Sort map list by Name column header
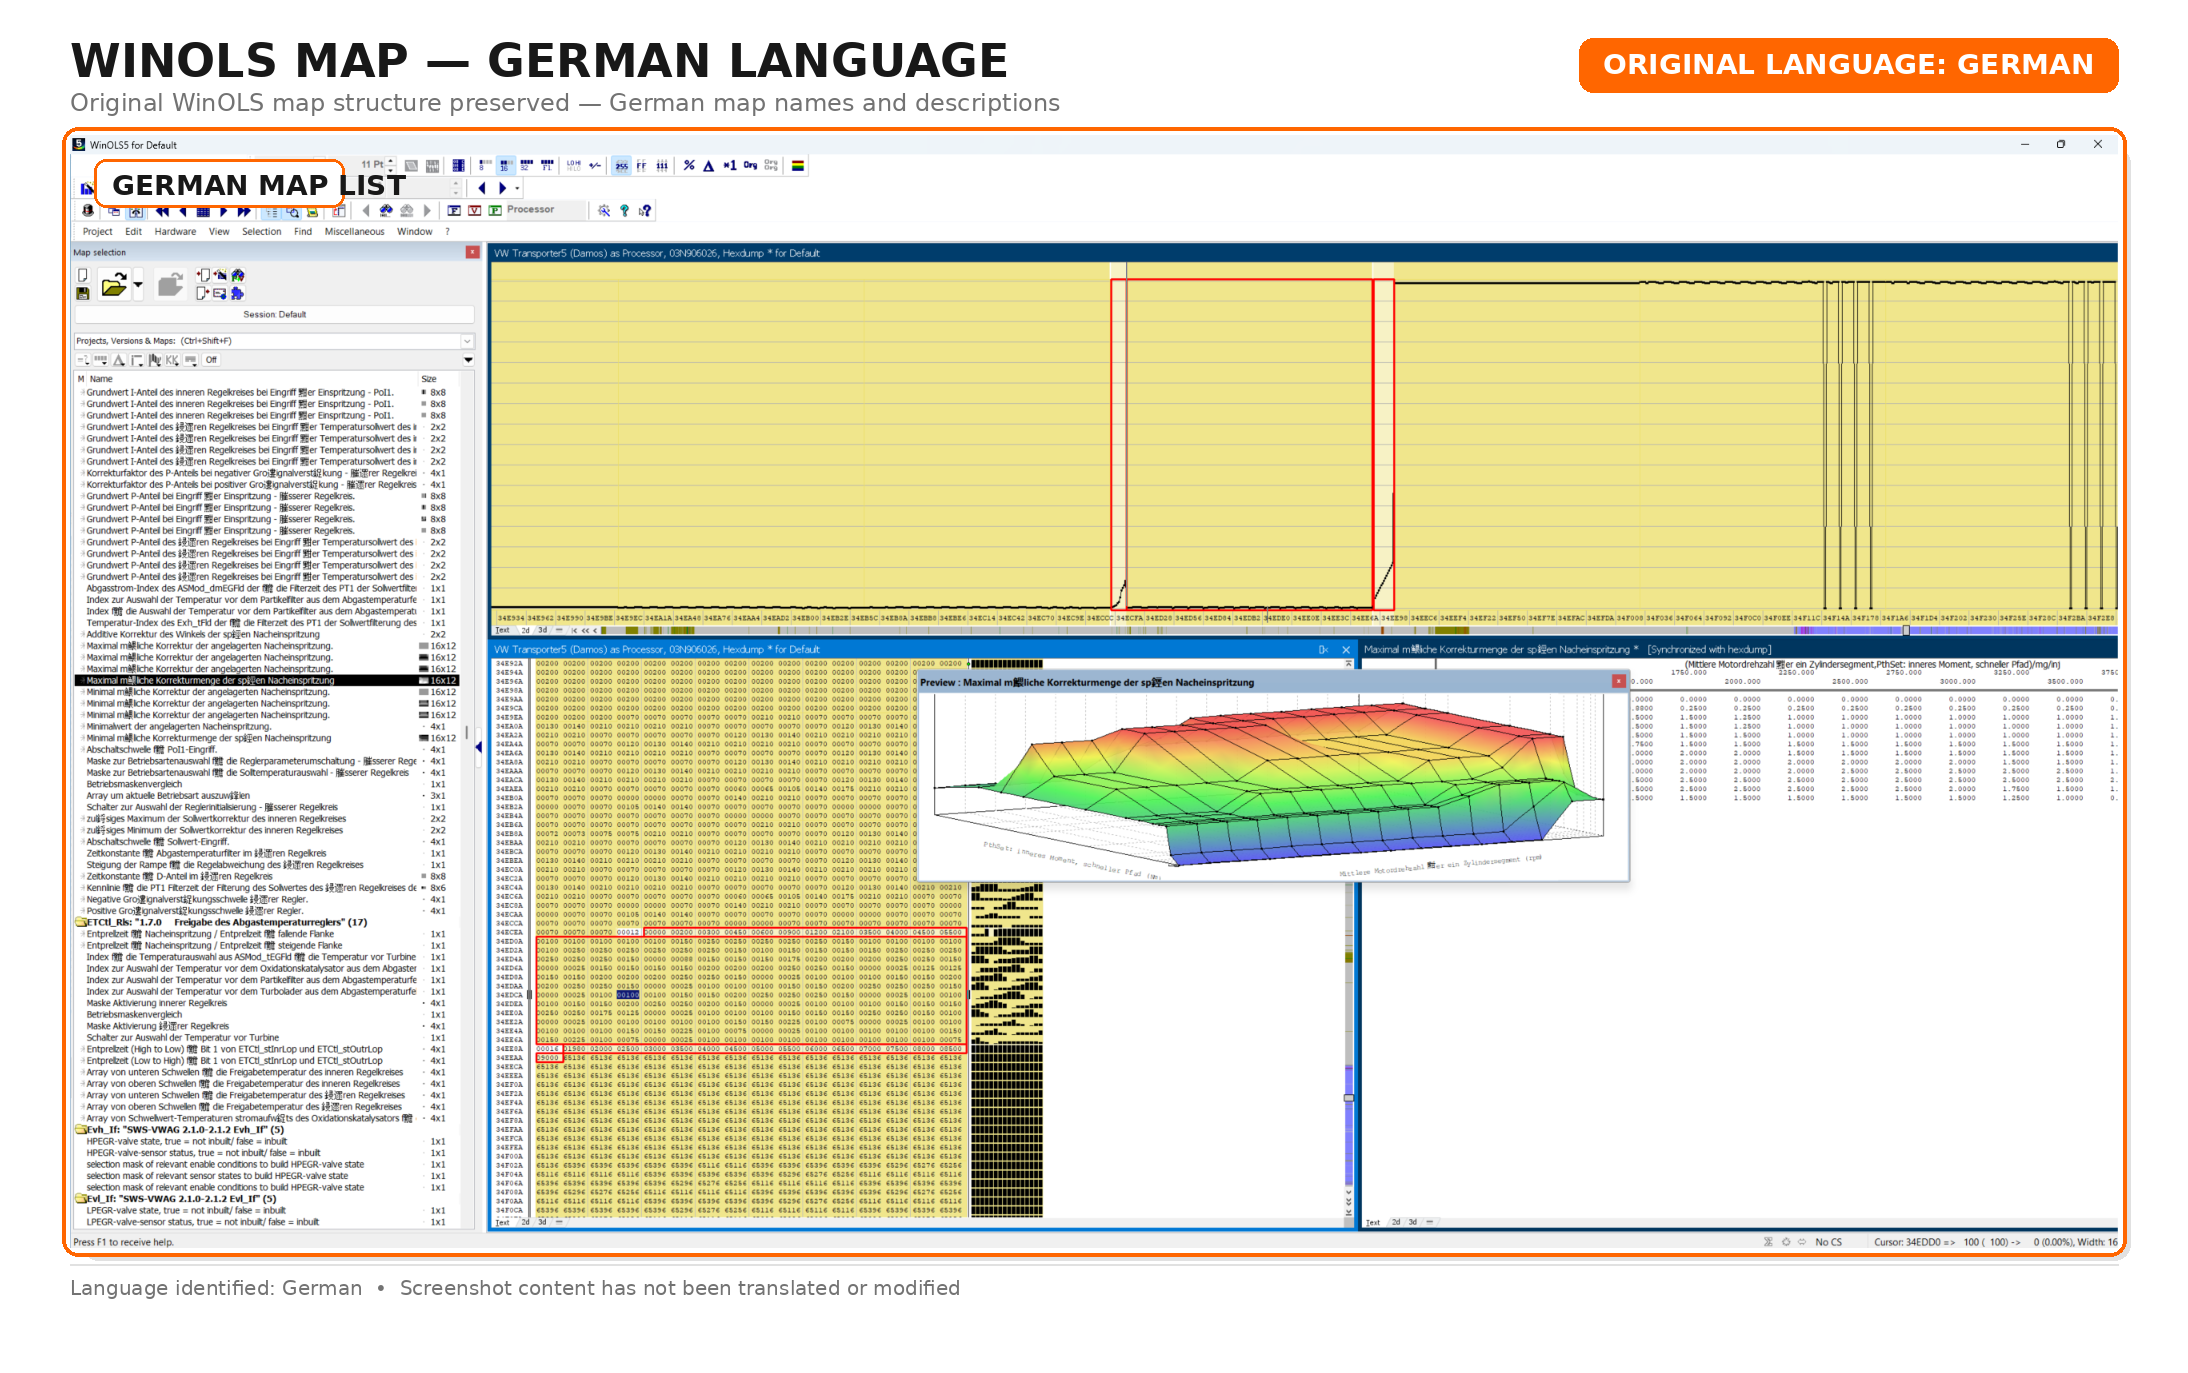This screenshot has width=2188, height=1373. coord(101,379)
